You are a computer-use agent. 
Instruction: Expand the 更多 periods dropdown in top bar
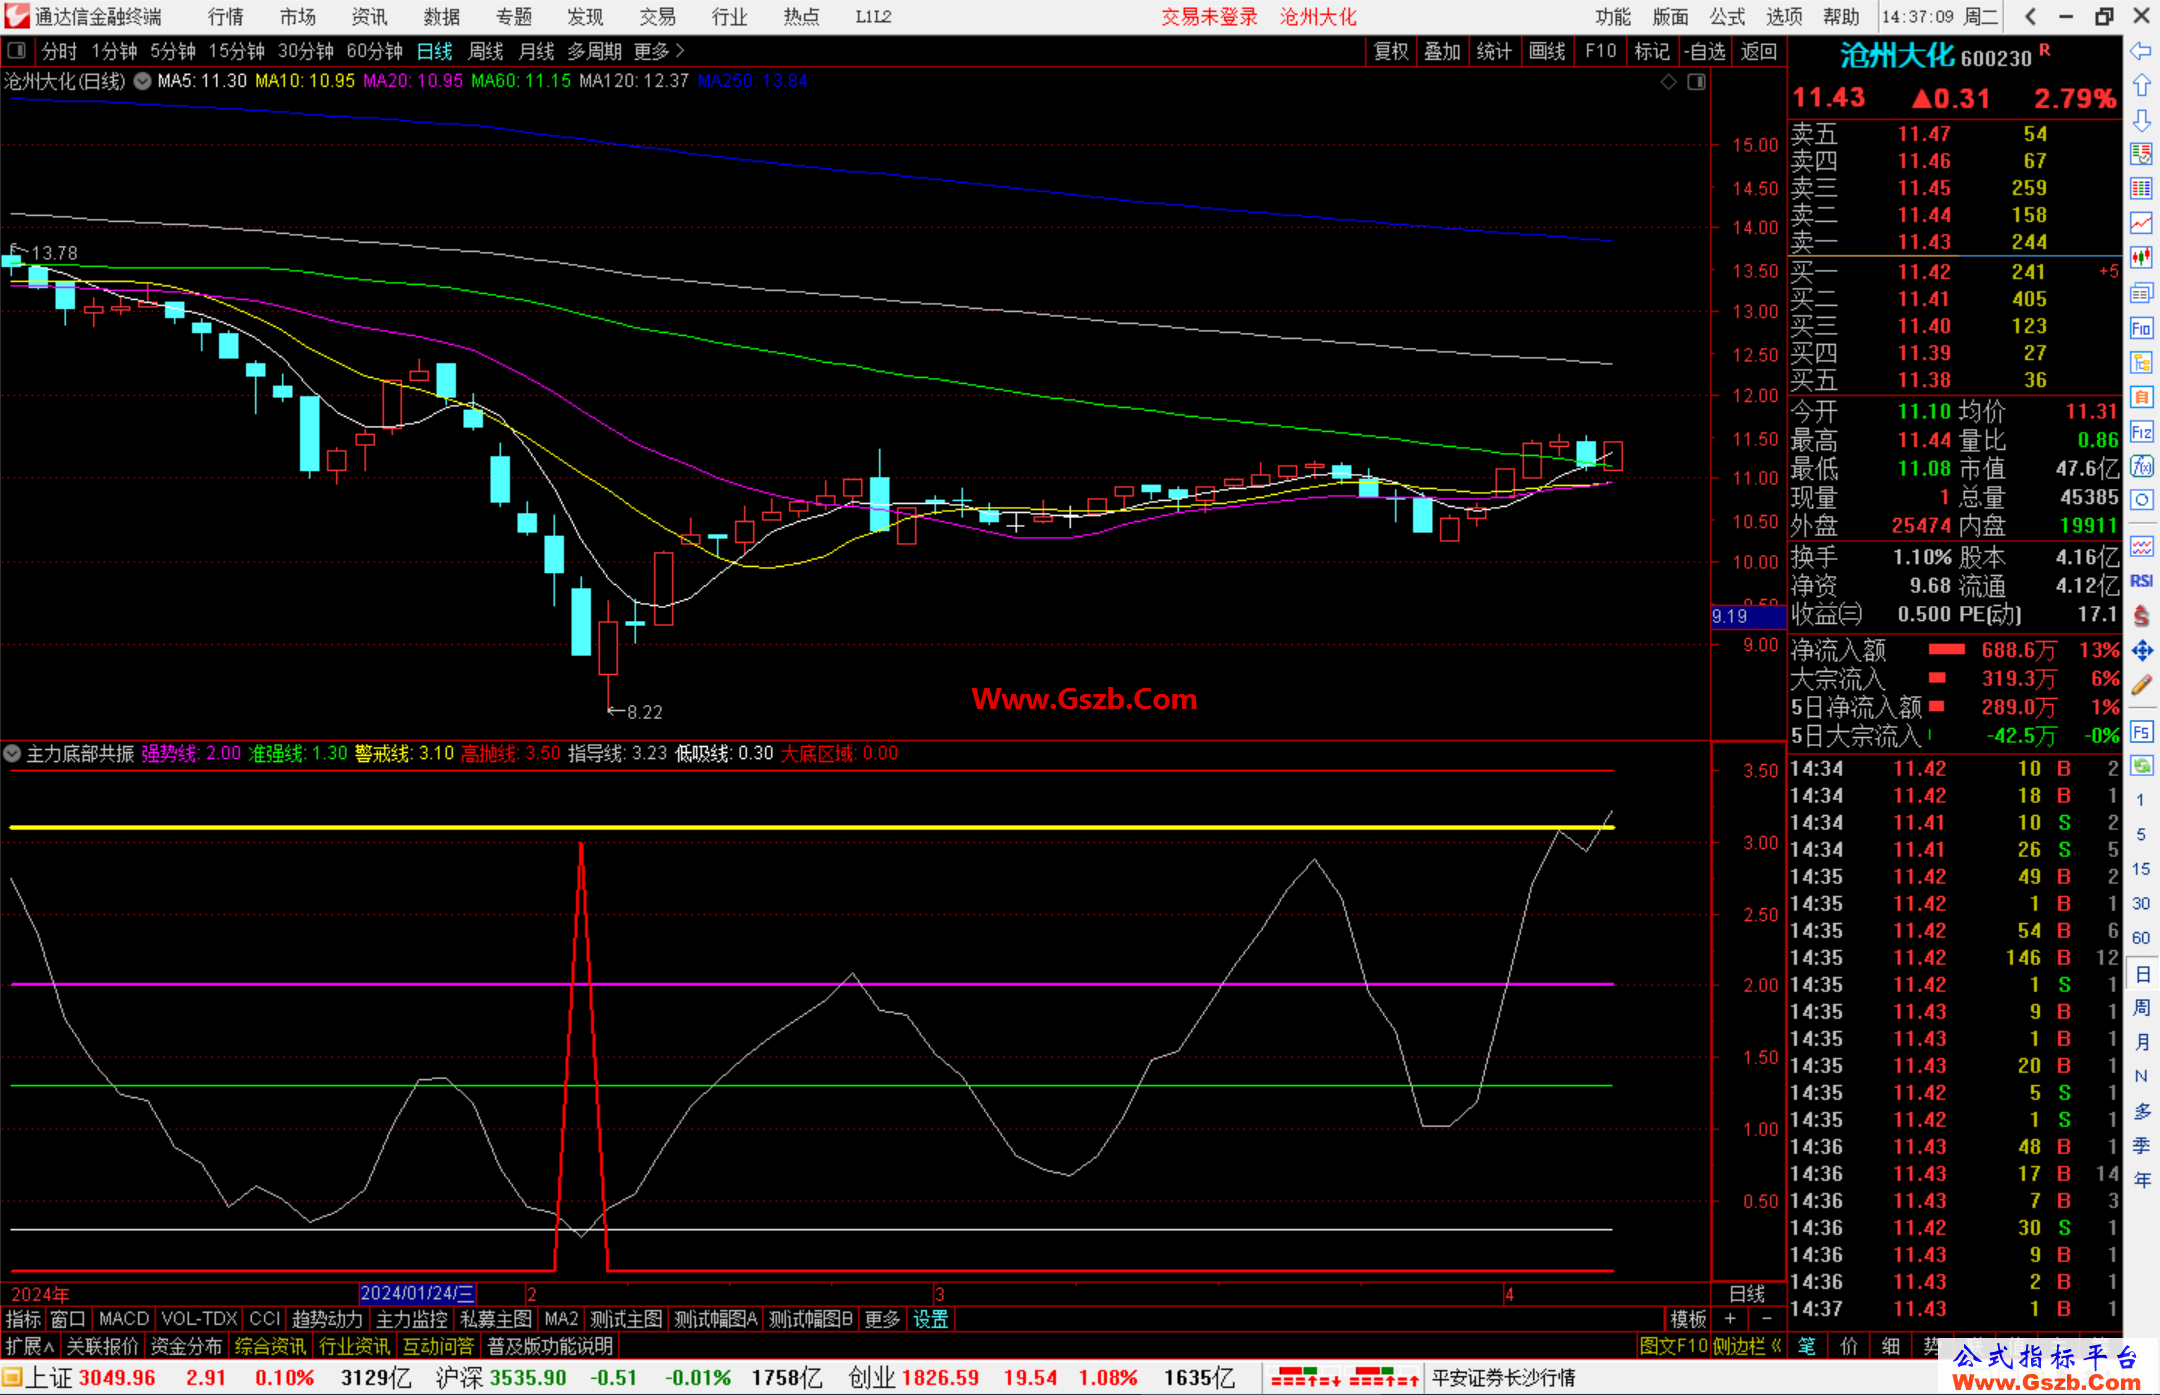[x=659, y=50]
